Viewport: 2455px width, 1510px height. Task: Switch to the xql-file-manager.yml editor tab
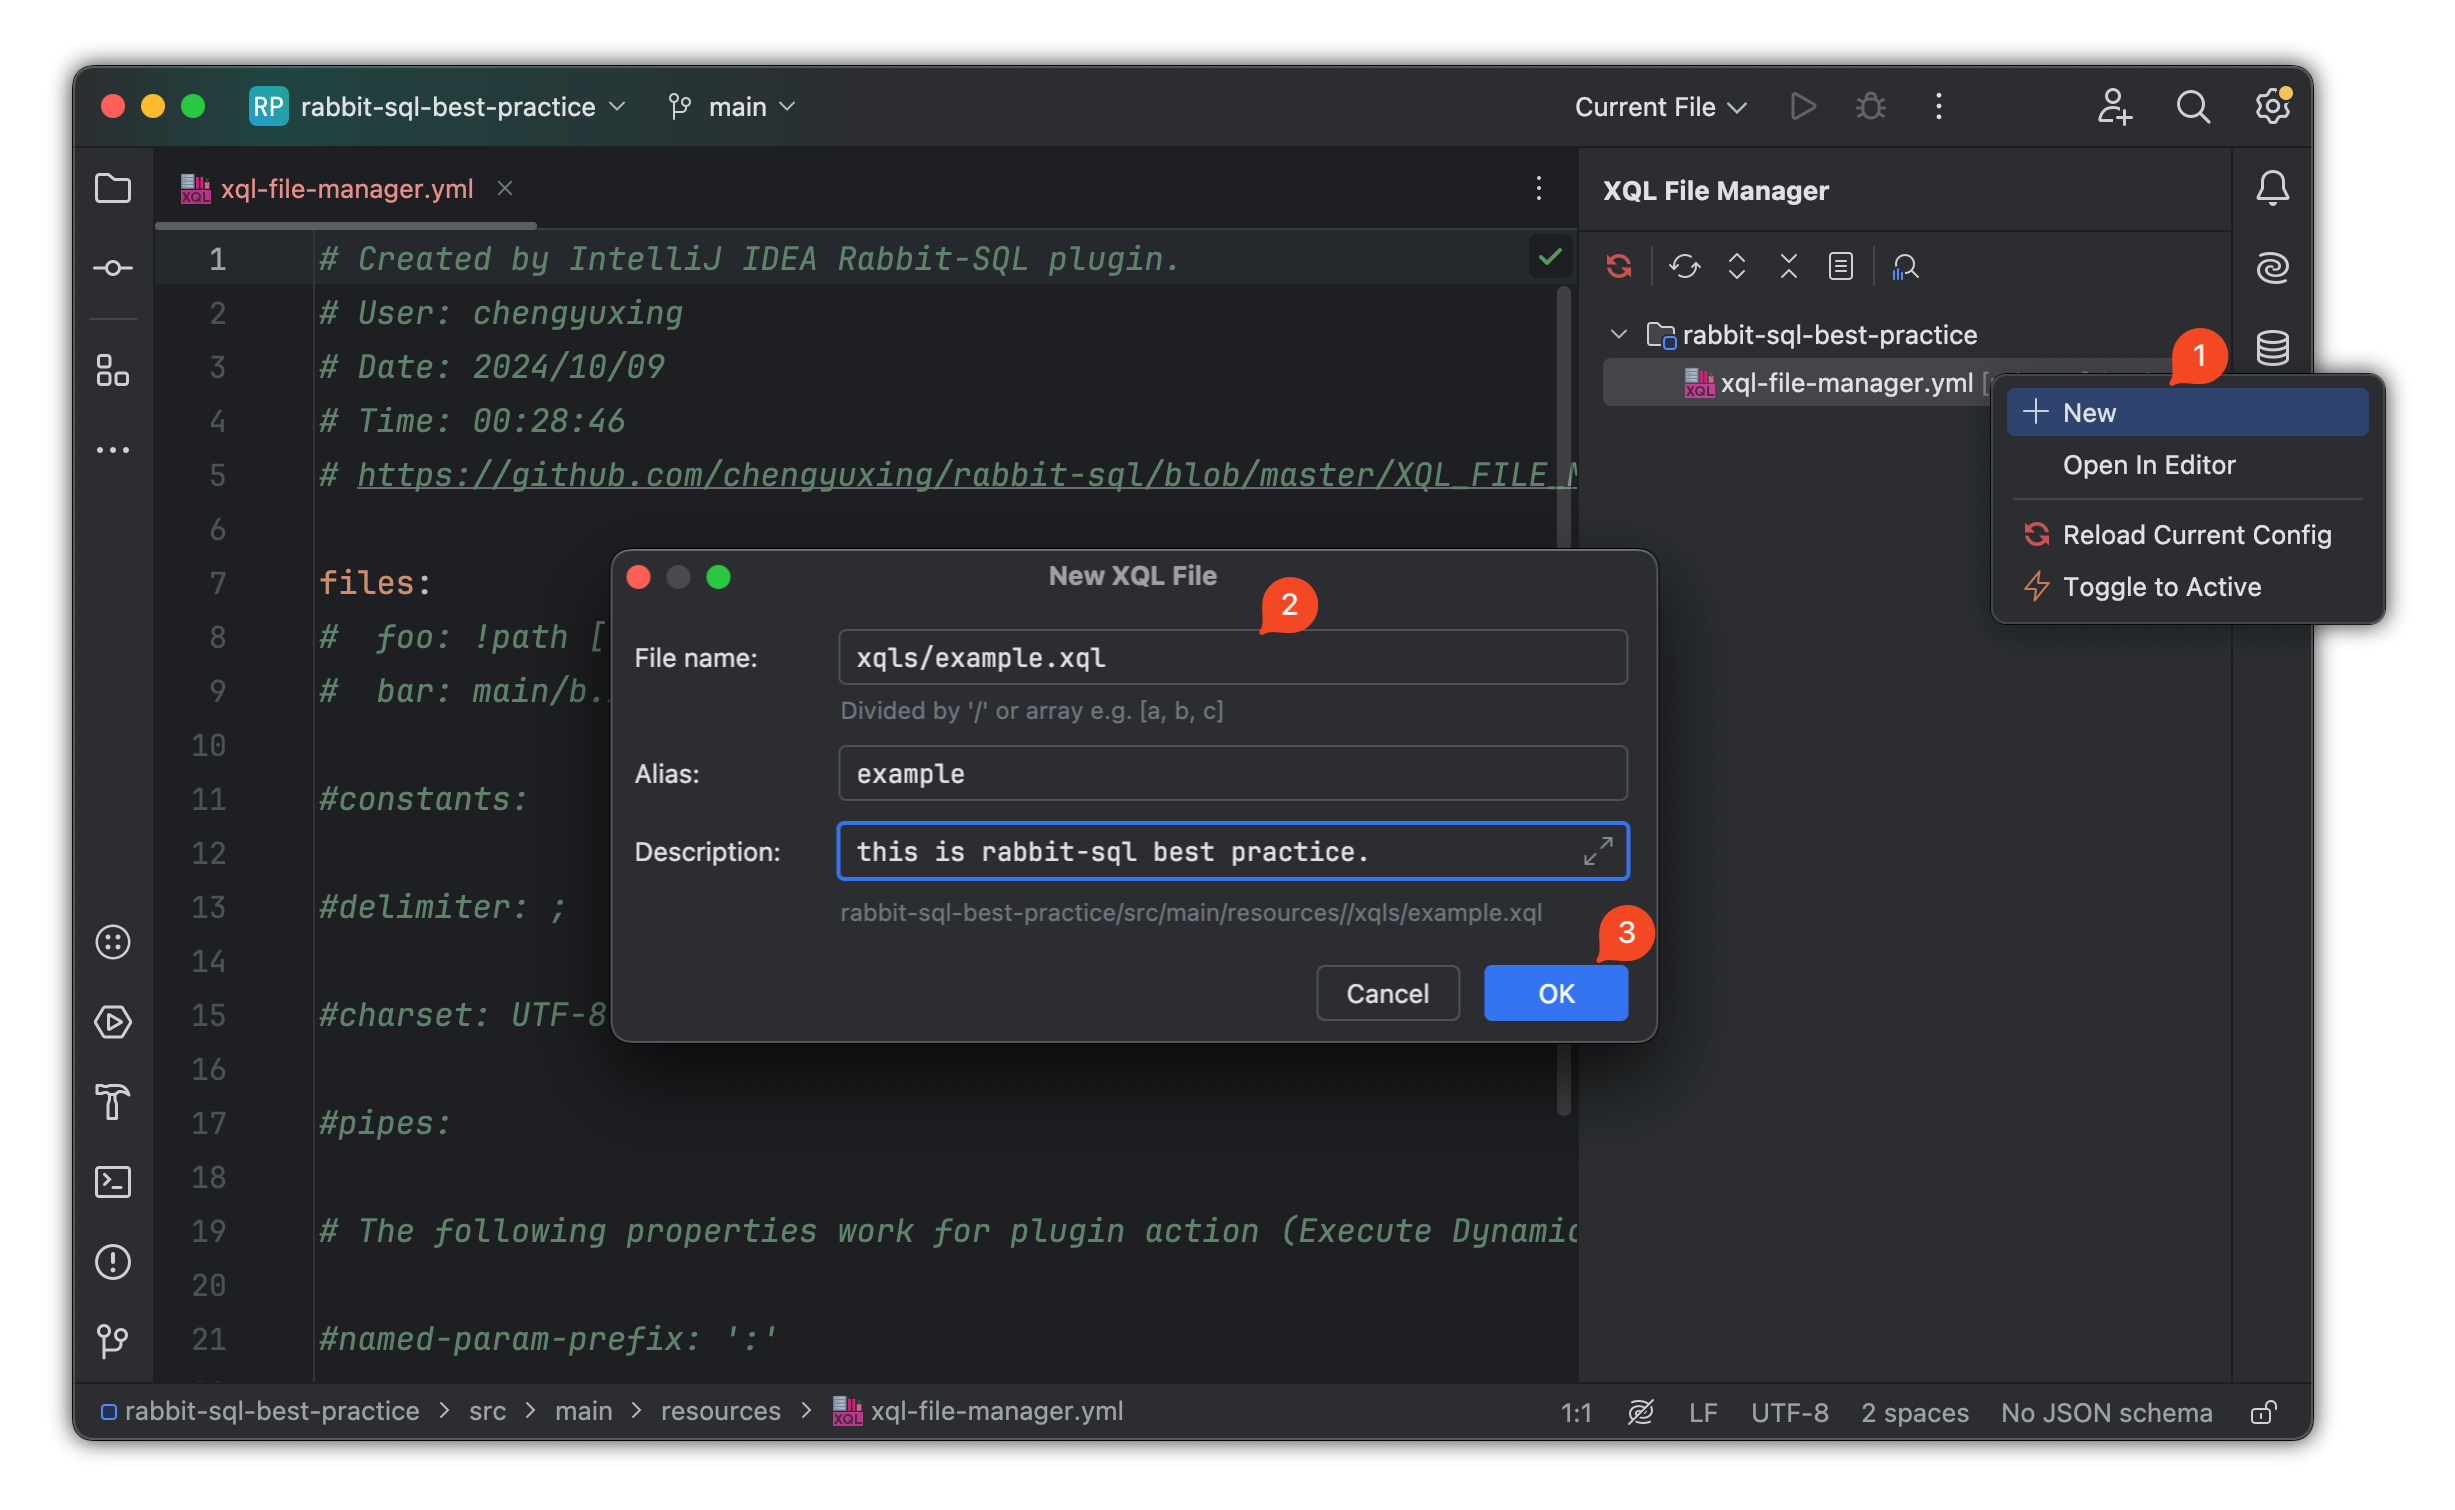pos(346,188)
